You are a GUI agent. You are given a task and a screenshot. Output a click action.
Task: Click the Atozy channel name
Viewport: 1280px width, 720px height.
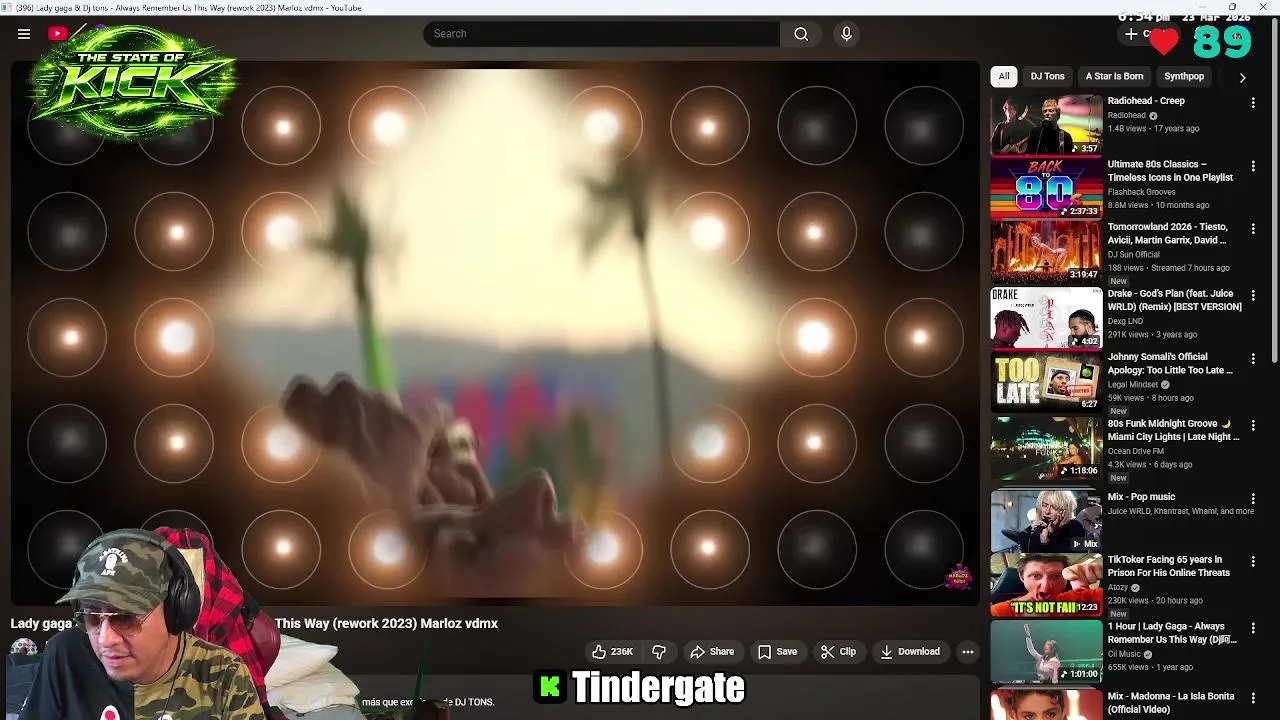coord(1119,588)
